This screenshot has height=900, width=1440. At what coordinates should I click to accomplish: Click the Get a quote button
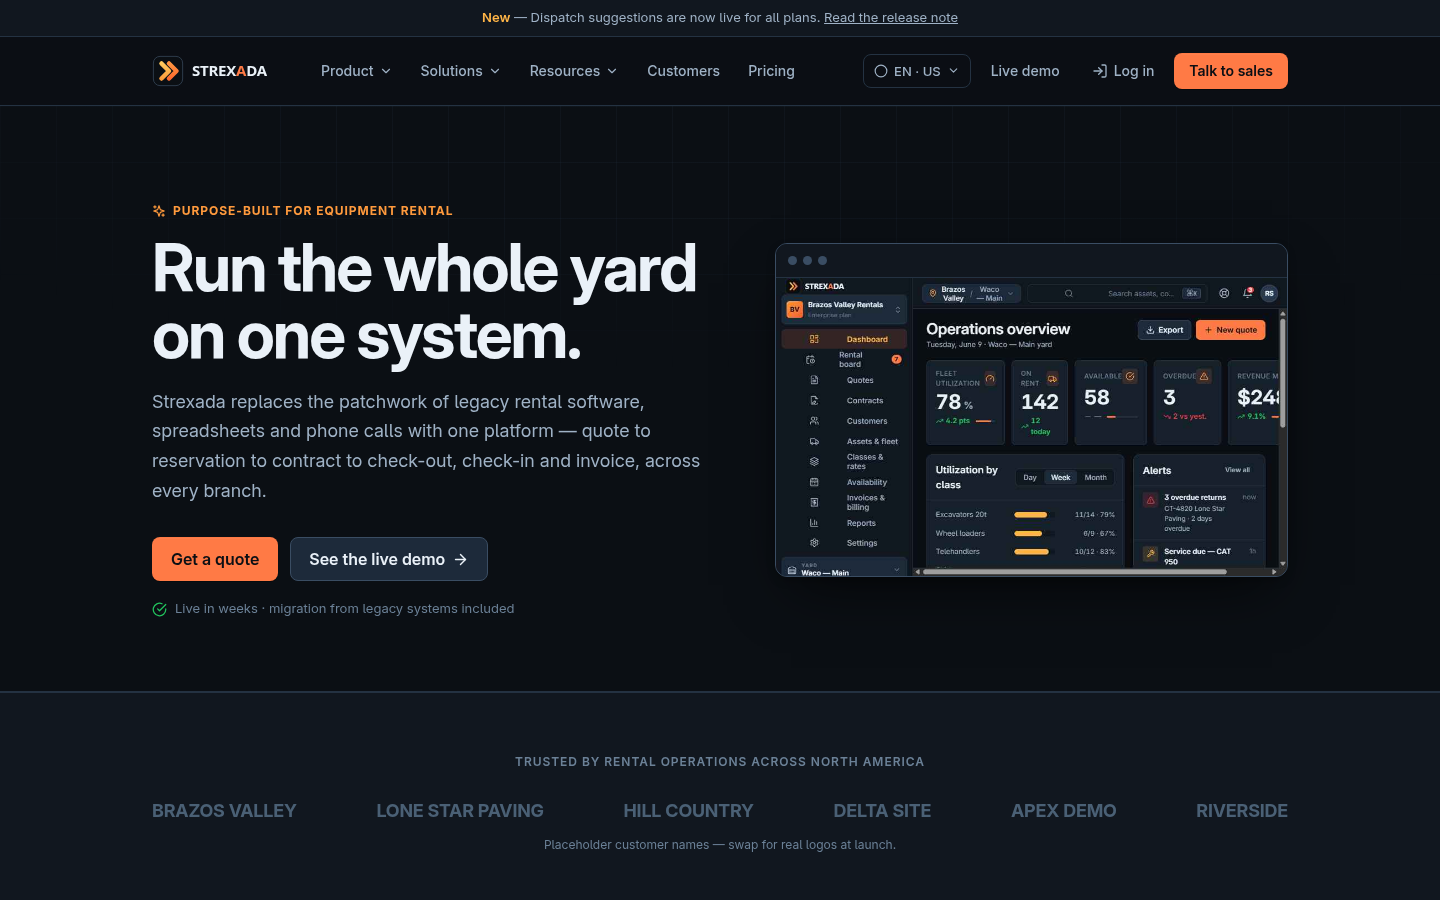215,559
